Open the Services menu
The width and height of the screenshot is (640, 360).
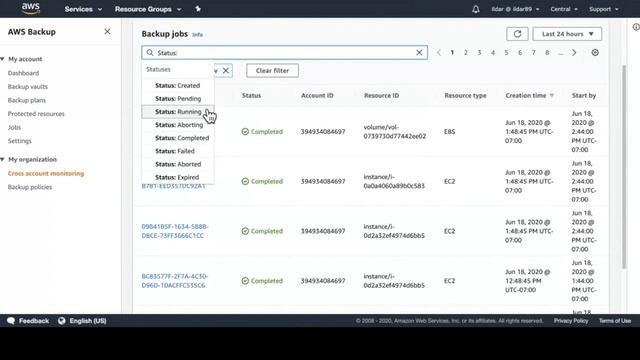(83, 9)
